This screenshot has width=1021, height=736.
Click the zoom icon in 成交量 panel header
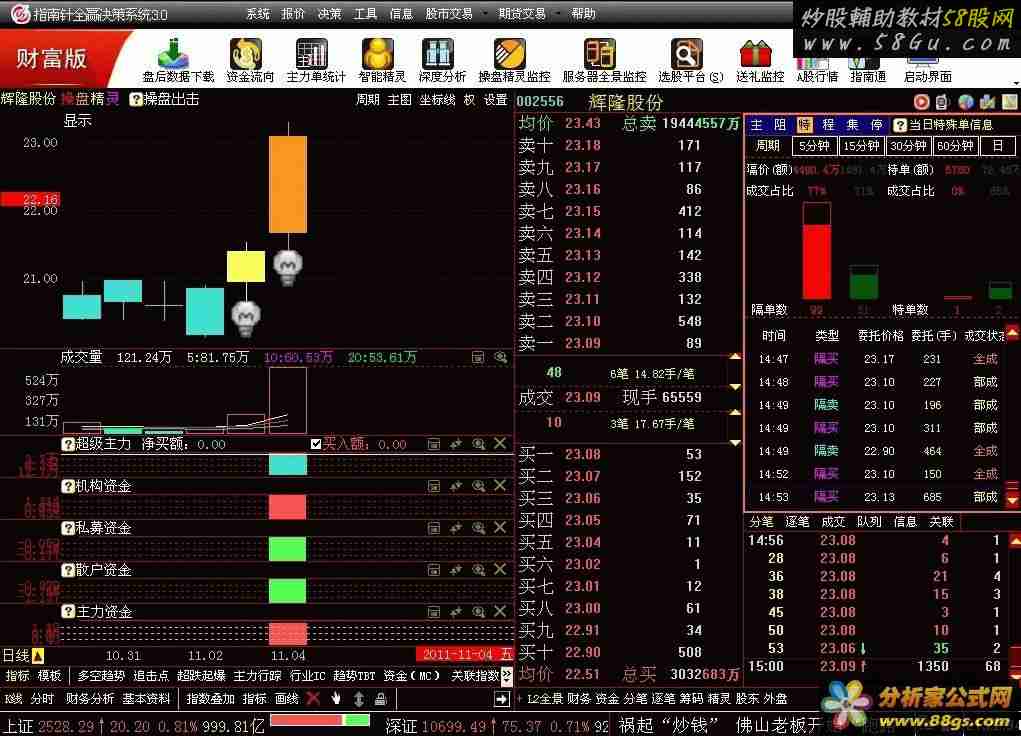tap(500, 357)
